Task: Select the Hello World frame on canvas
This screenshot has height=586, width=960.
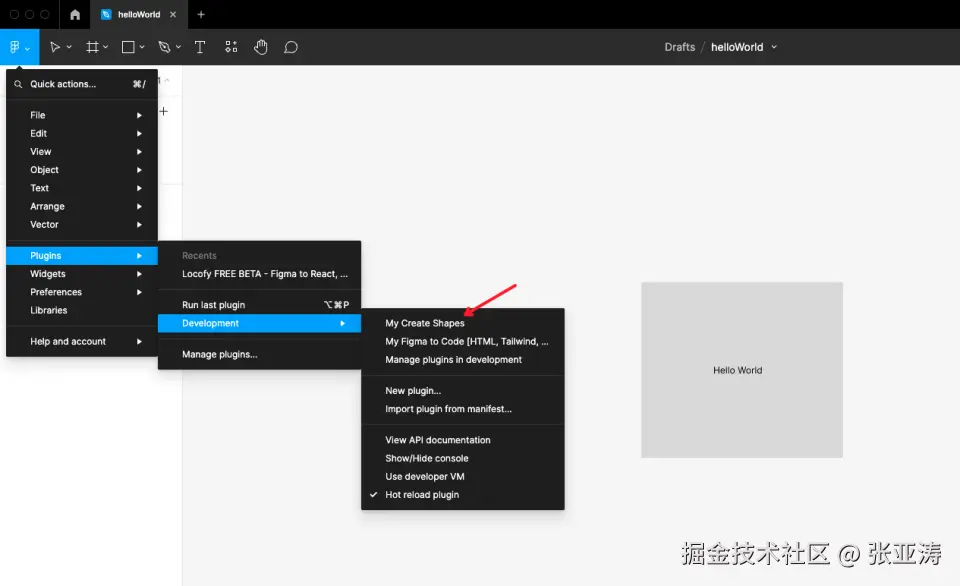Action: pos(742,370)
